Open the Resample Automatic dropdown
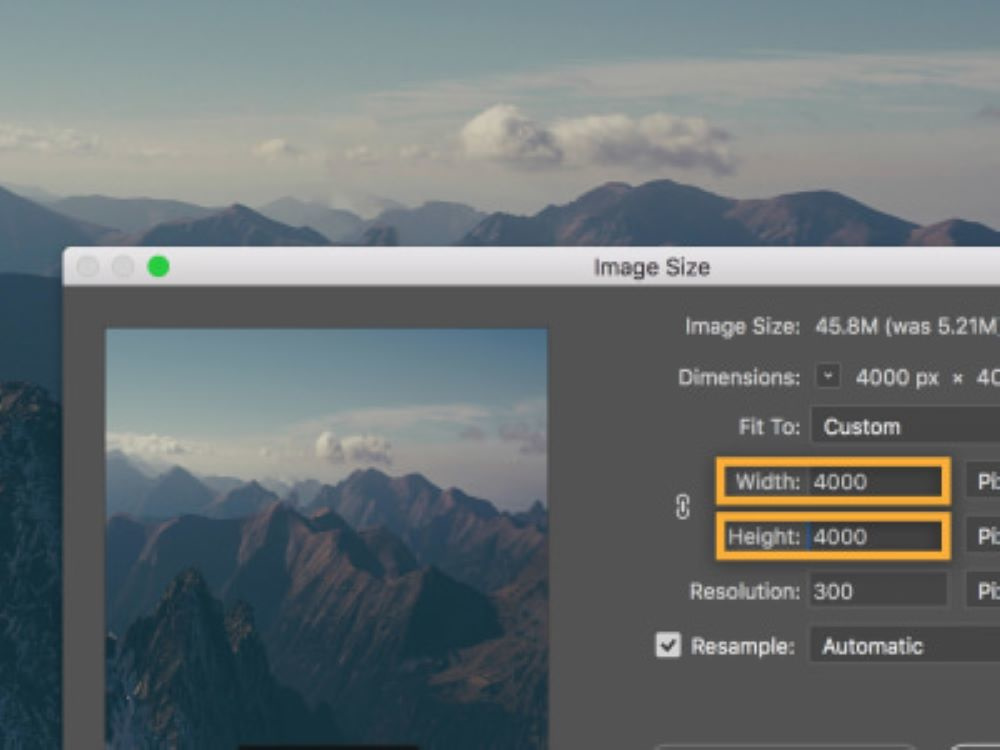 pyautogui.click(x=905, y=646)
